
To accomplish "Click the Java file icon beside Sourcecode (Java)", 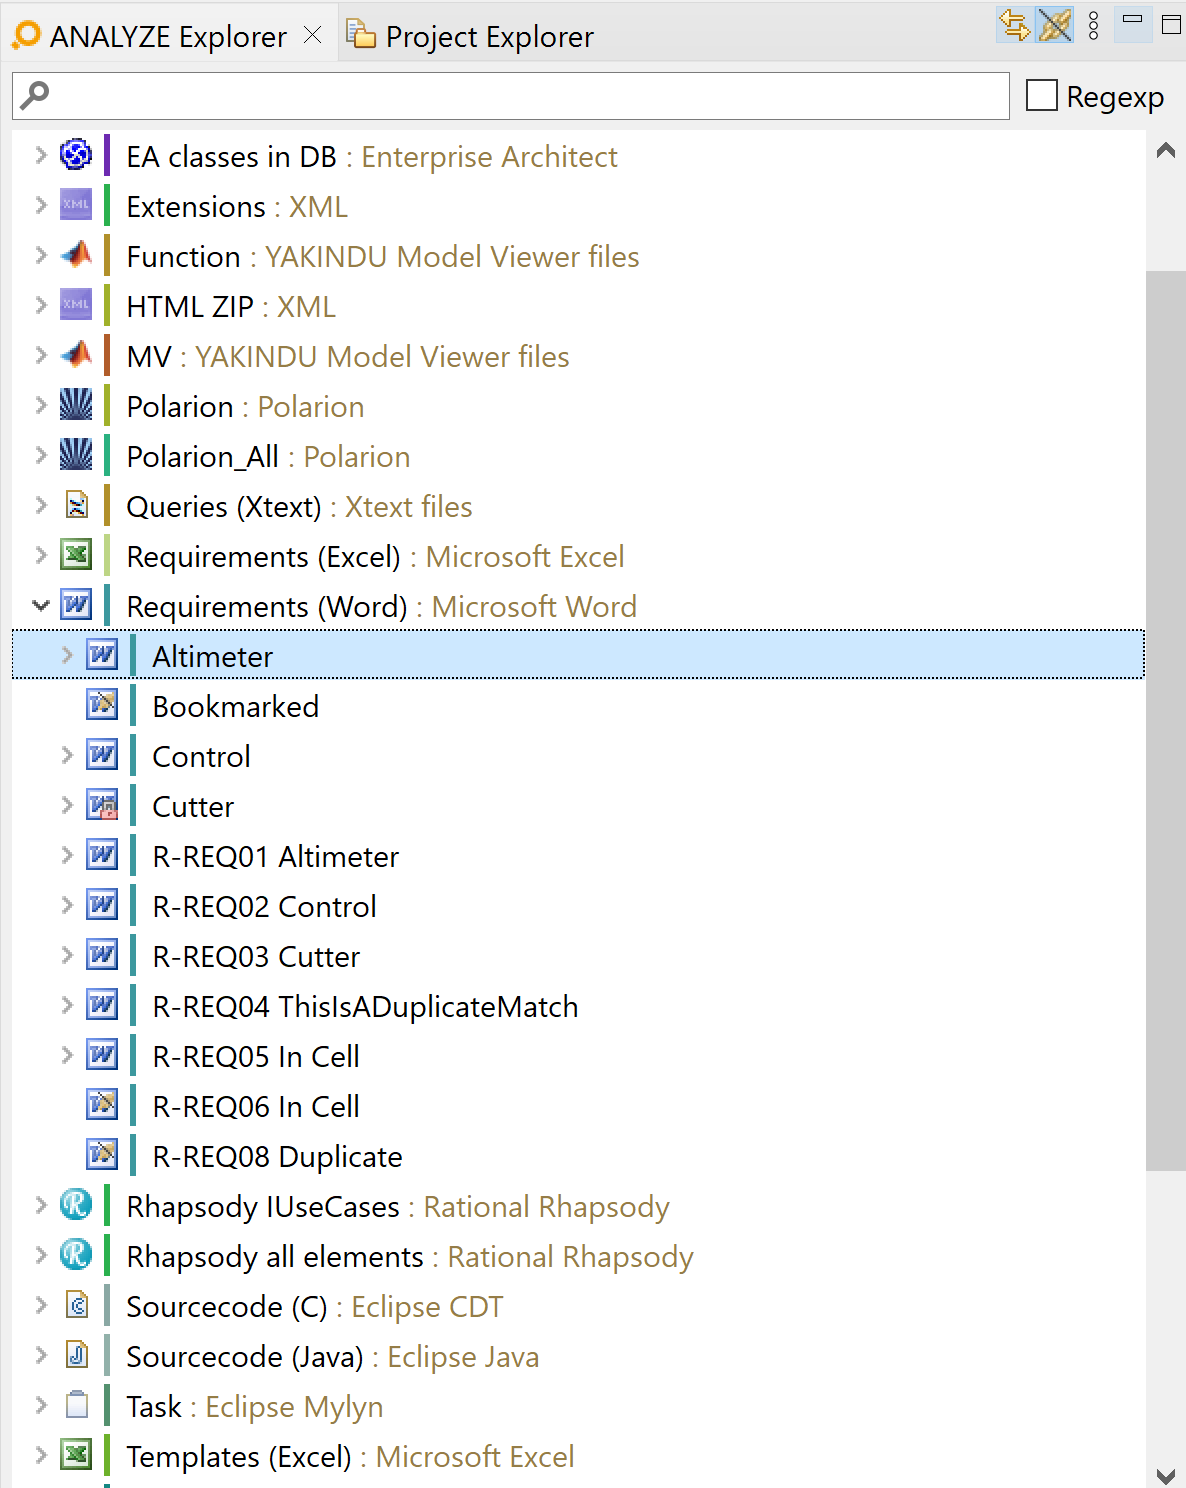I will coord(76,1355).
